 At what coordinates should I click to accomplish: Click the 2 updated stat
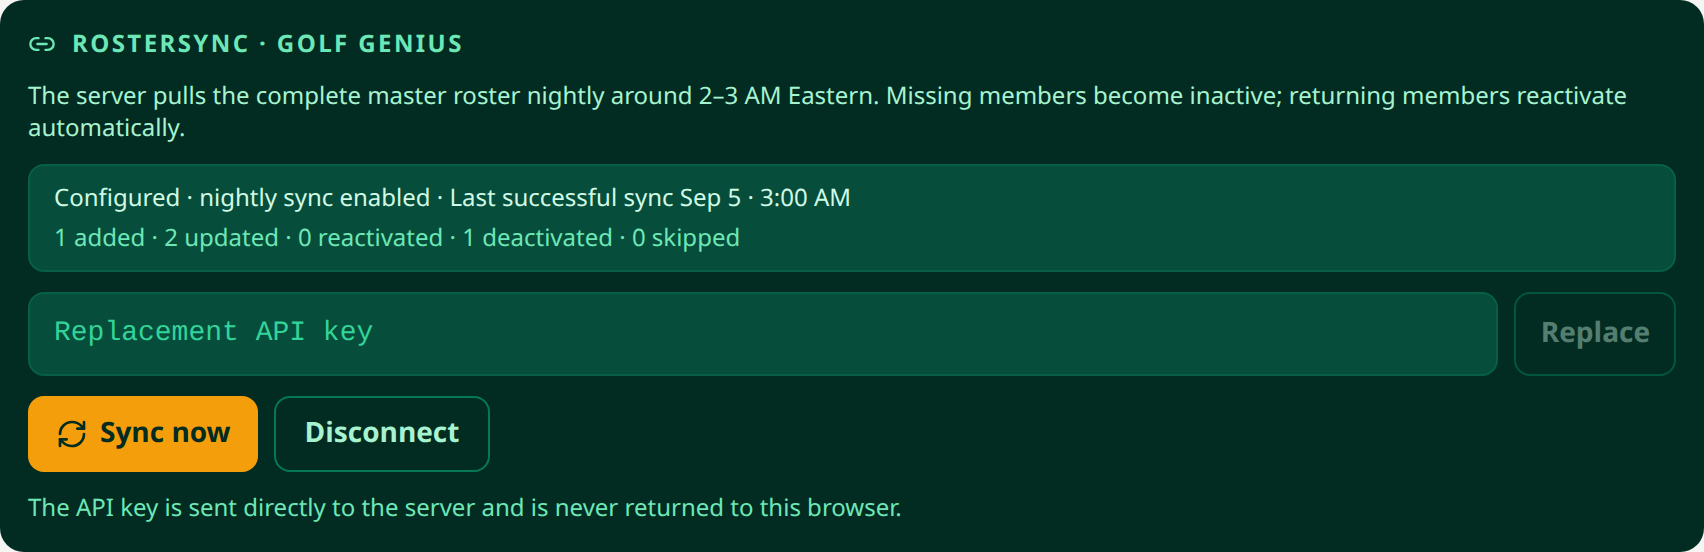pyautogui.click(x=222, y=238)
